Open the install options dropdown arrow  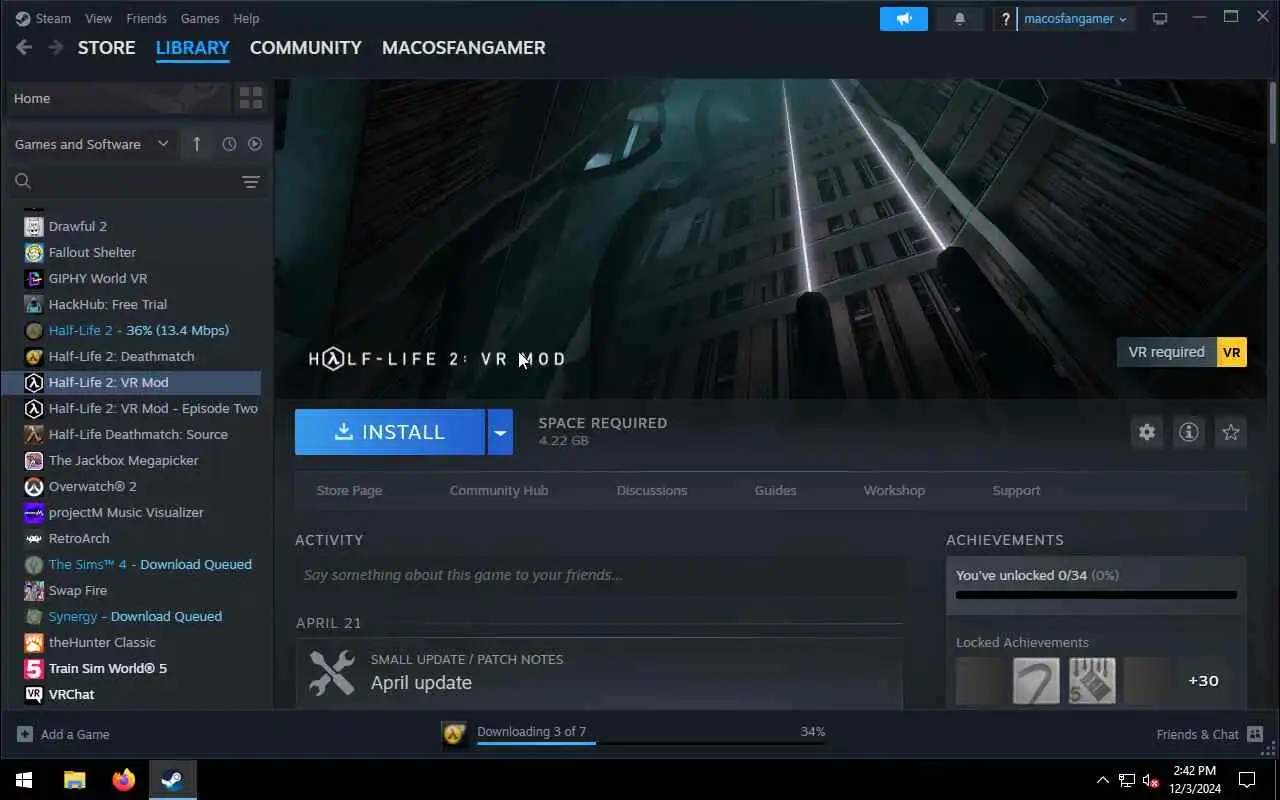point(500,432)
